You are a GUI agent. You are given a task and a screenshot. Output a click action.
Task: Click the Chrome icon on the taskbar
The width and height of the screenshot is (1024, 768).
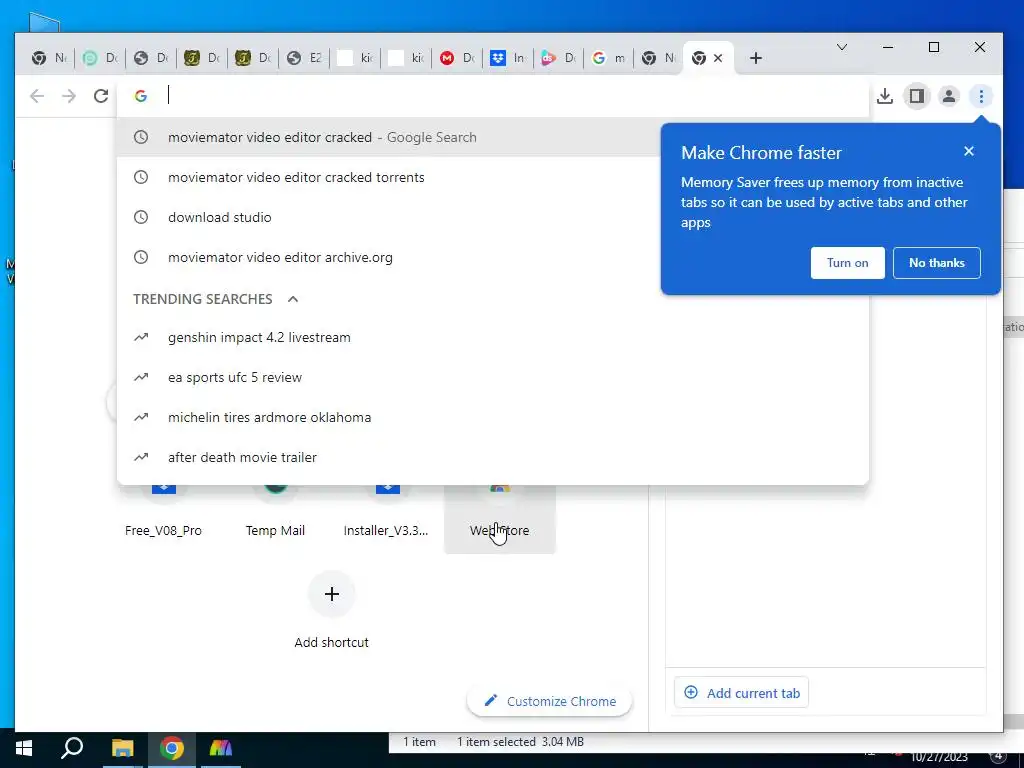172,748
